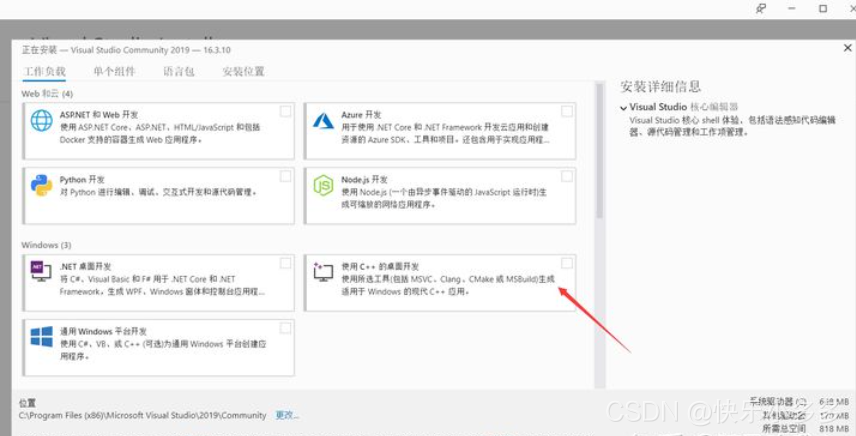The height and width of the screenshot is (436, 856).
Task: Click the ASP.NET 和 Web 开发 title
Action: pos(99,115)
